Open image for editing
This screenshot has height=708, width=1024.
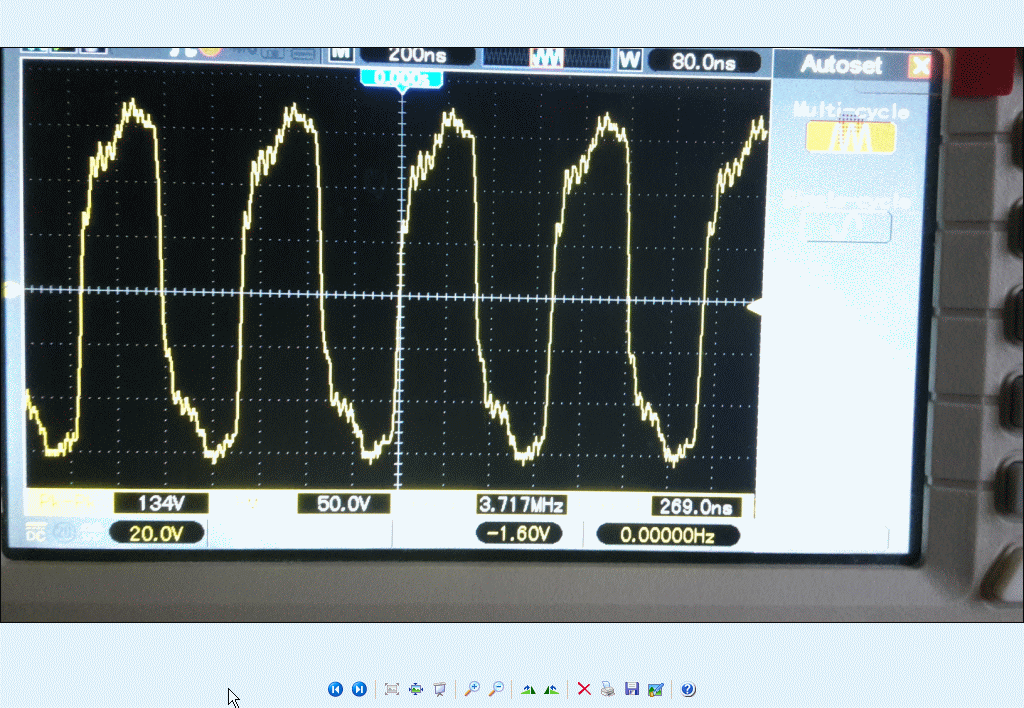click(x=656, y=689)
